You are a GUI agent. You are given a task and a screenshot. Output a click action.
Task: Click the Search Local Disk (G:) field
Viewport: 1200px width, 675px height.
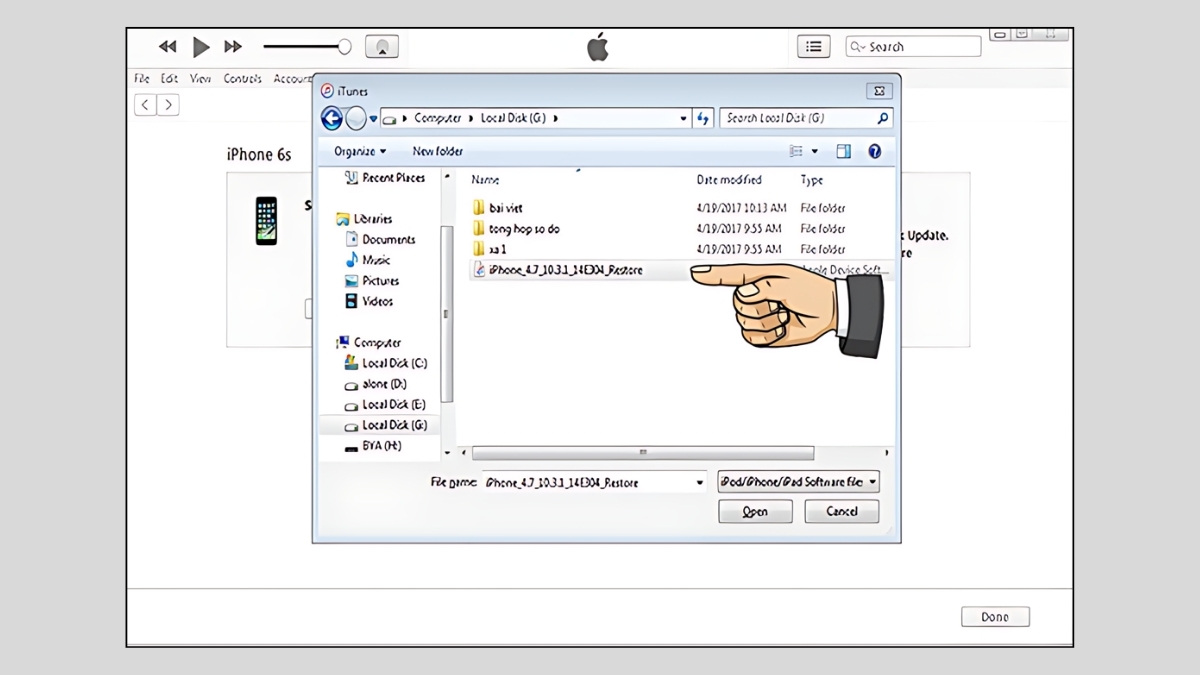806,118
